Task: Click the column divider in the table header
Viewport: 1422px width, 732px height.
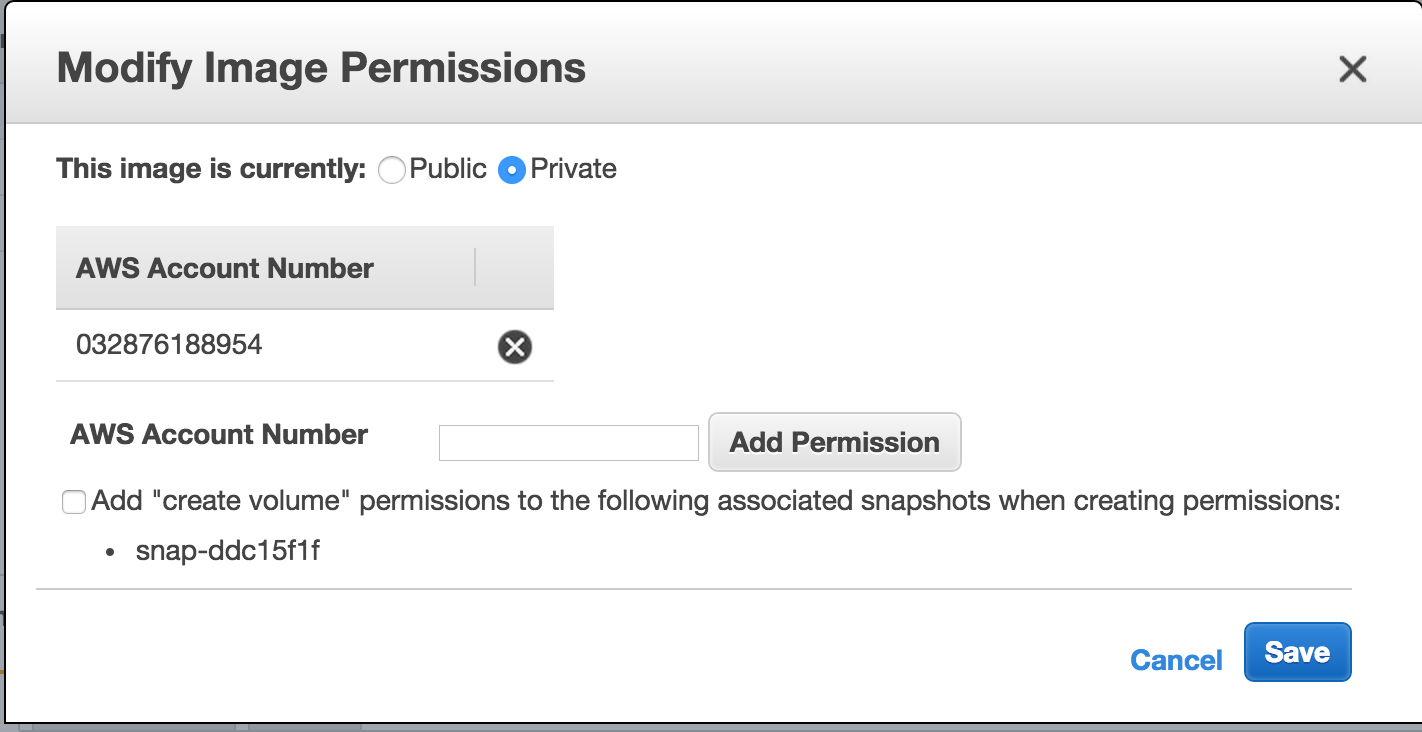Action: (475, 268)
